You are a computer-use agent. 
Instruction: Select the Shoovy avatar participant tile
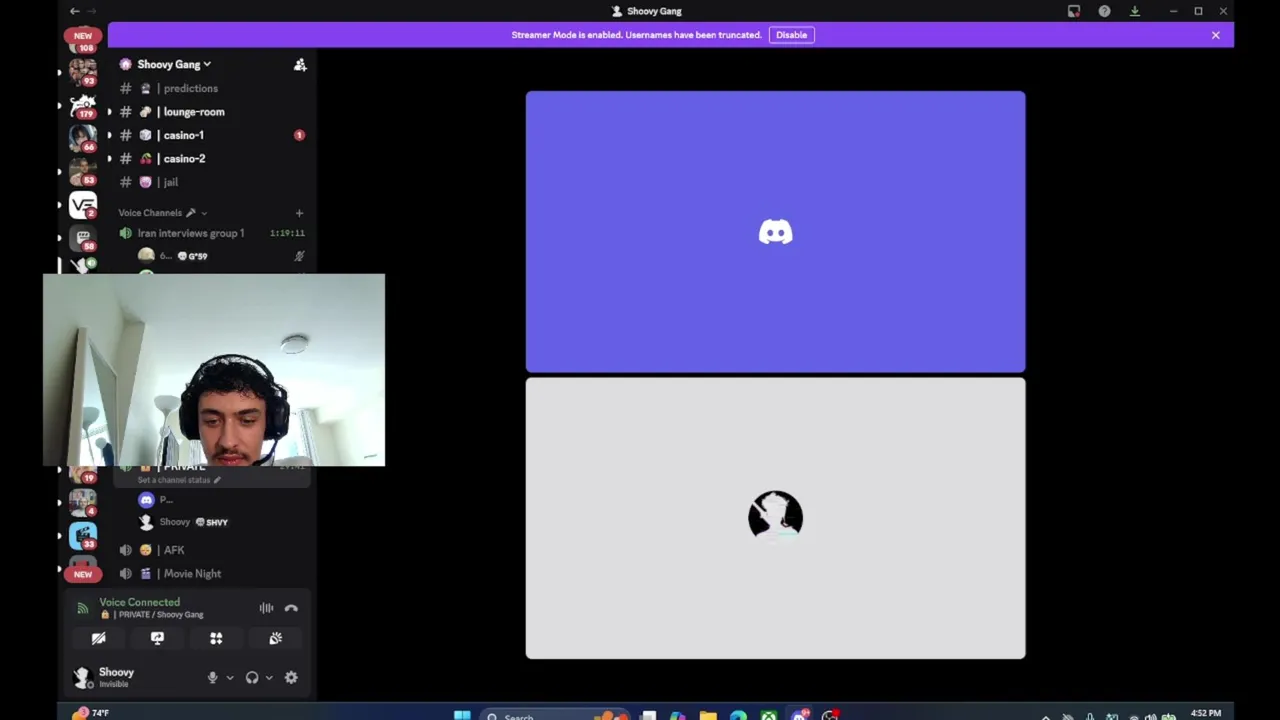tap(775, 518)
